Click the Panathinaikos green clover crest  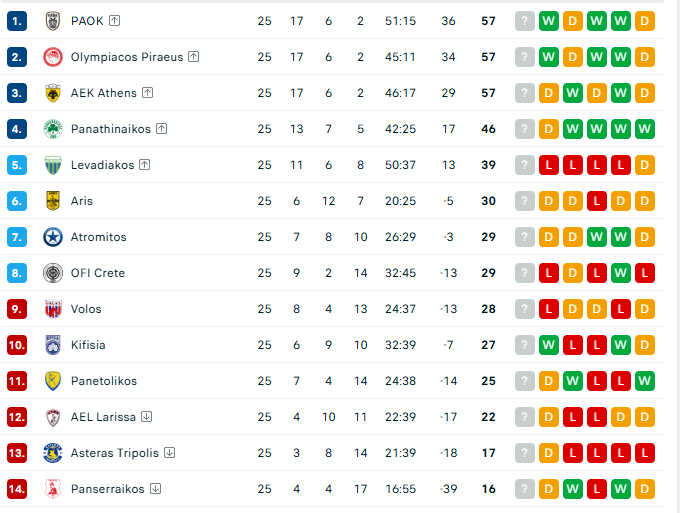53,129
